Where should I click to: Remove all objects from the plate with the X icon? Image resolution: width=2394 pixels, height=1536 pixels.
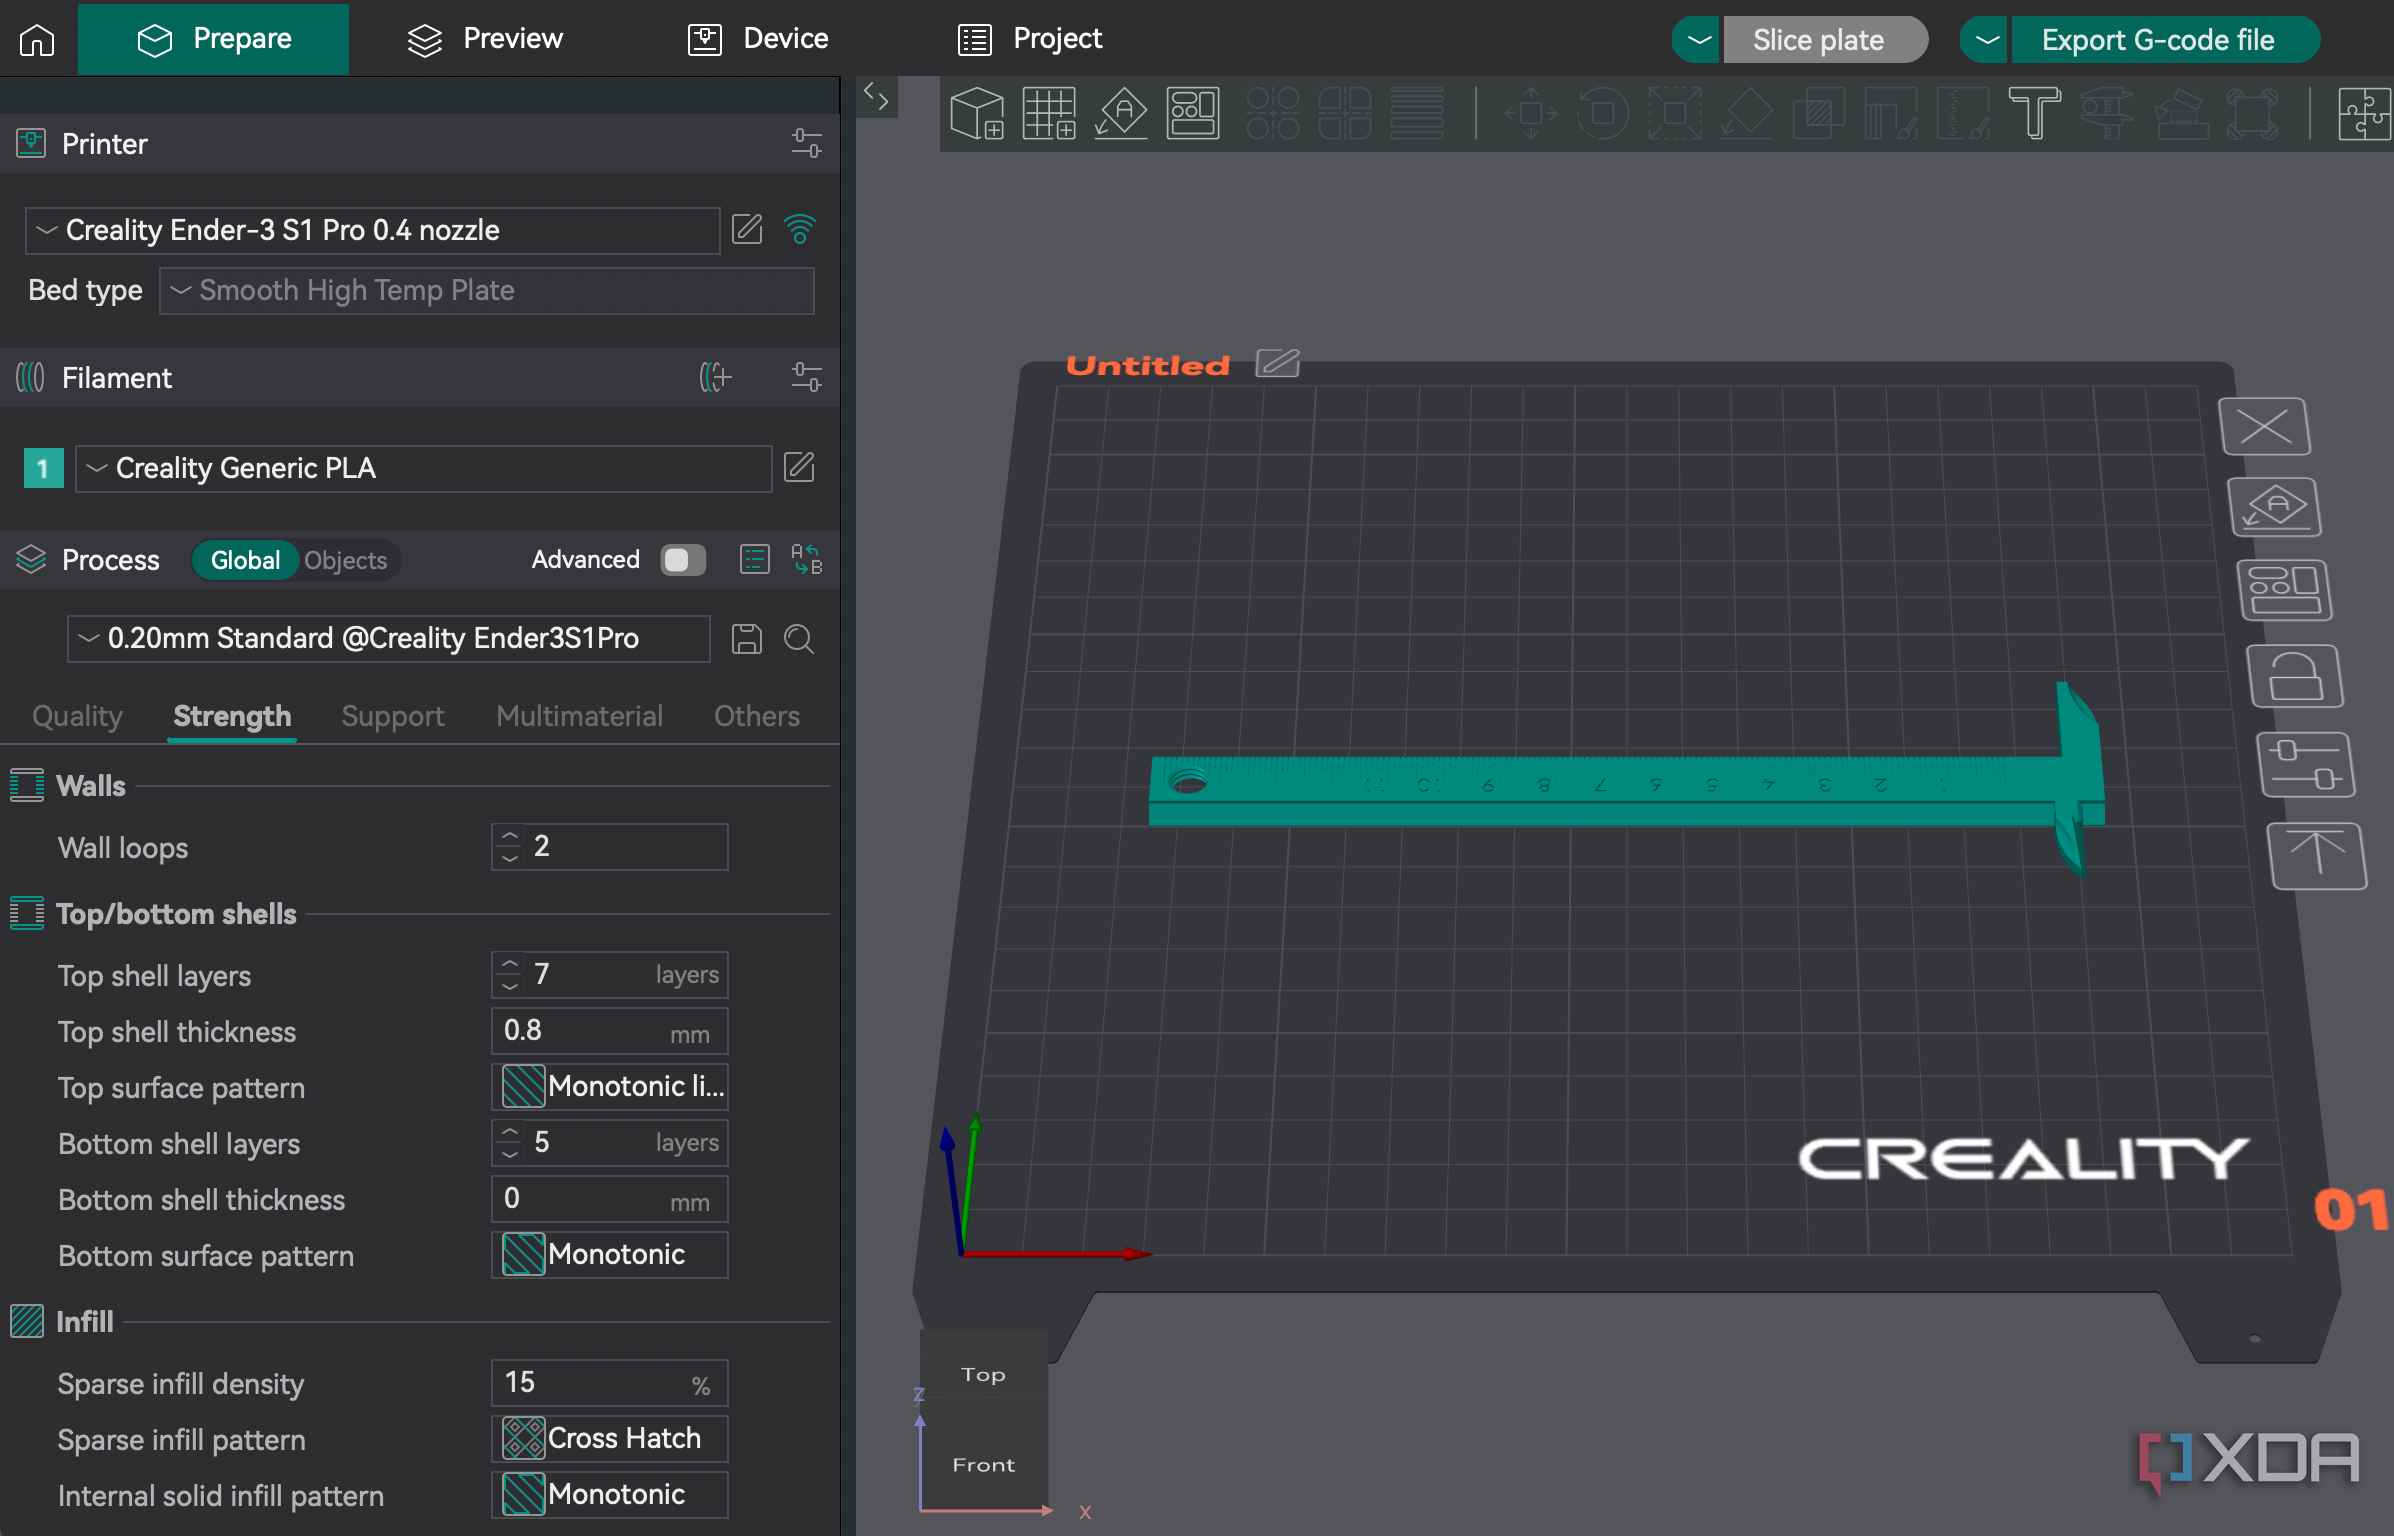pos(2264,427)
